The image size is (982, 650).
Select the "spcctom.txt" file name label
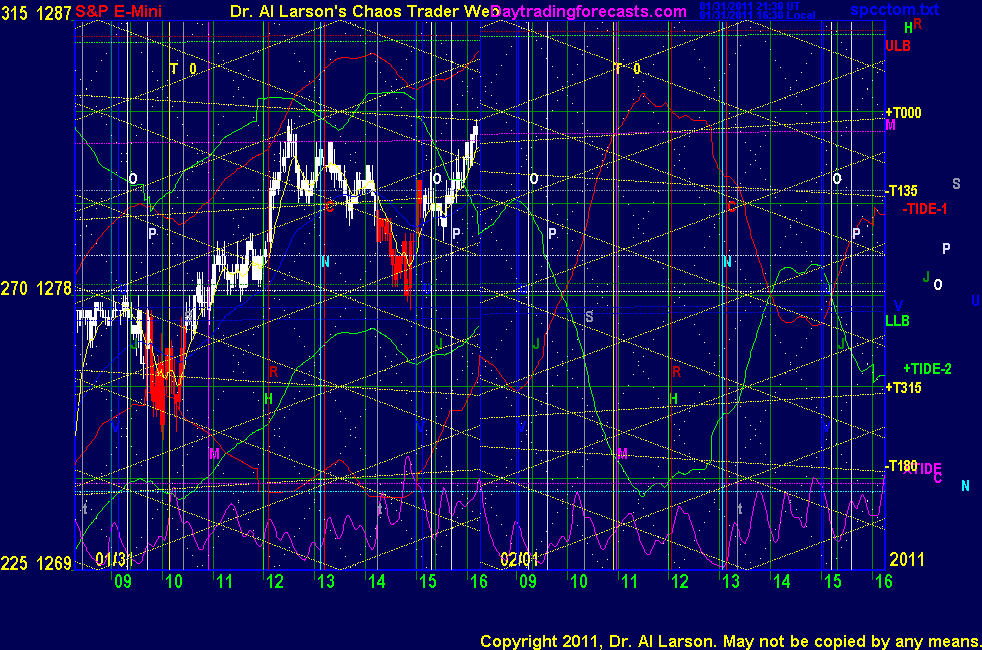coord(894,9)
